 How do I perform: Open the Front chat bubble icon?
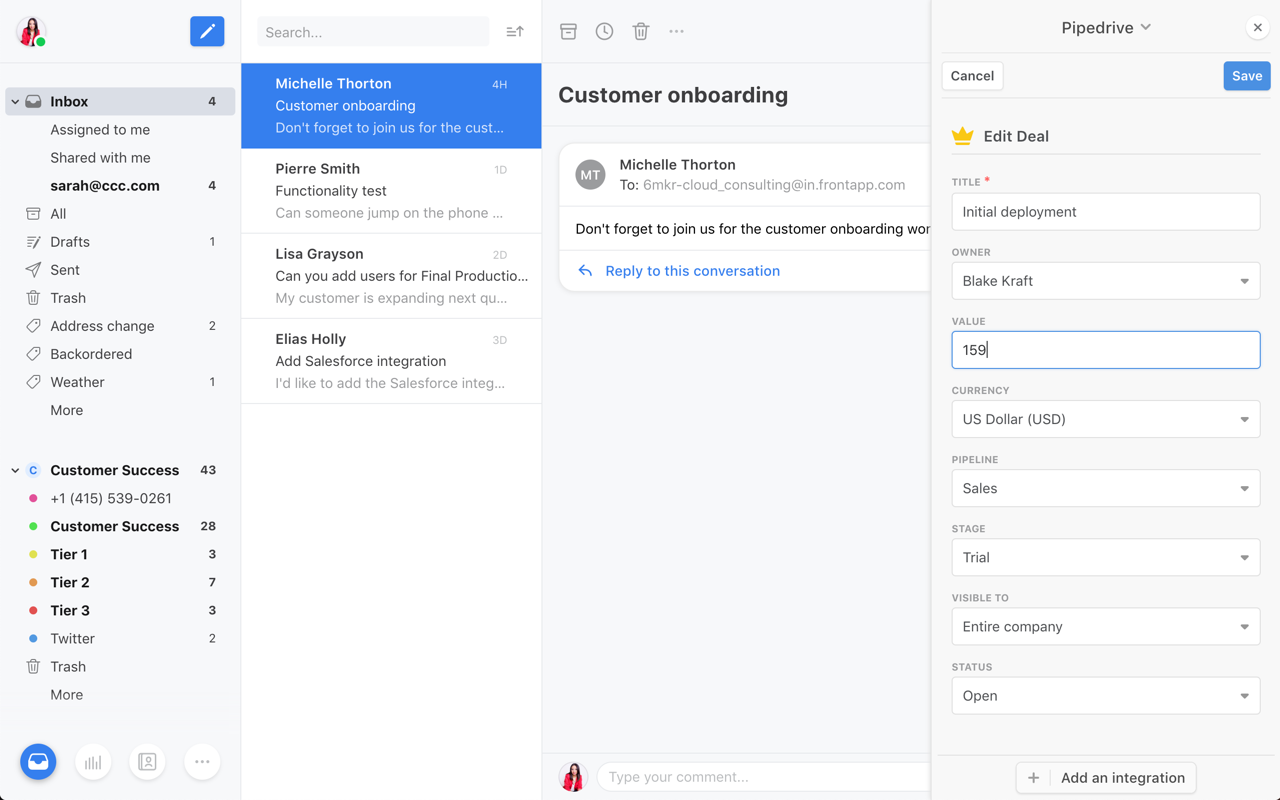tap(37, 761)
